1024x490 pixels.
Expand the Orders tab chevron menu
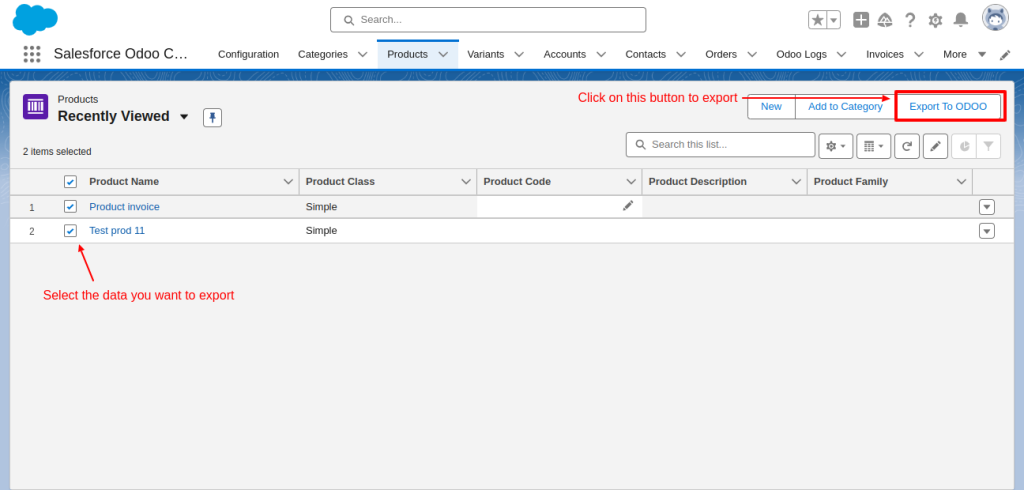(752, 54)
